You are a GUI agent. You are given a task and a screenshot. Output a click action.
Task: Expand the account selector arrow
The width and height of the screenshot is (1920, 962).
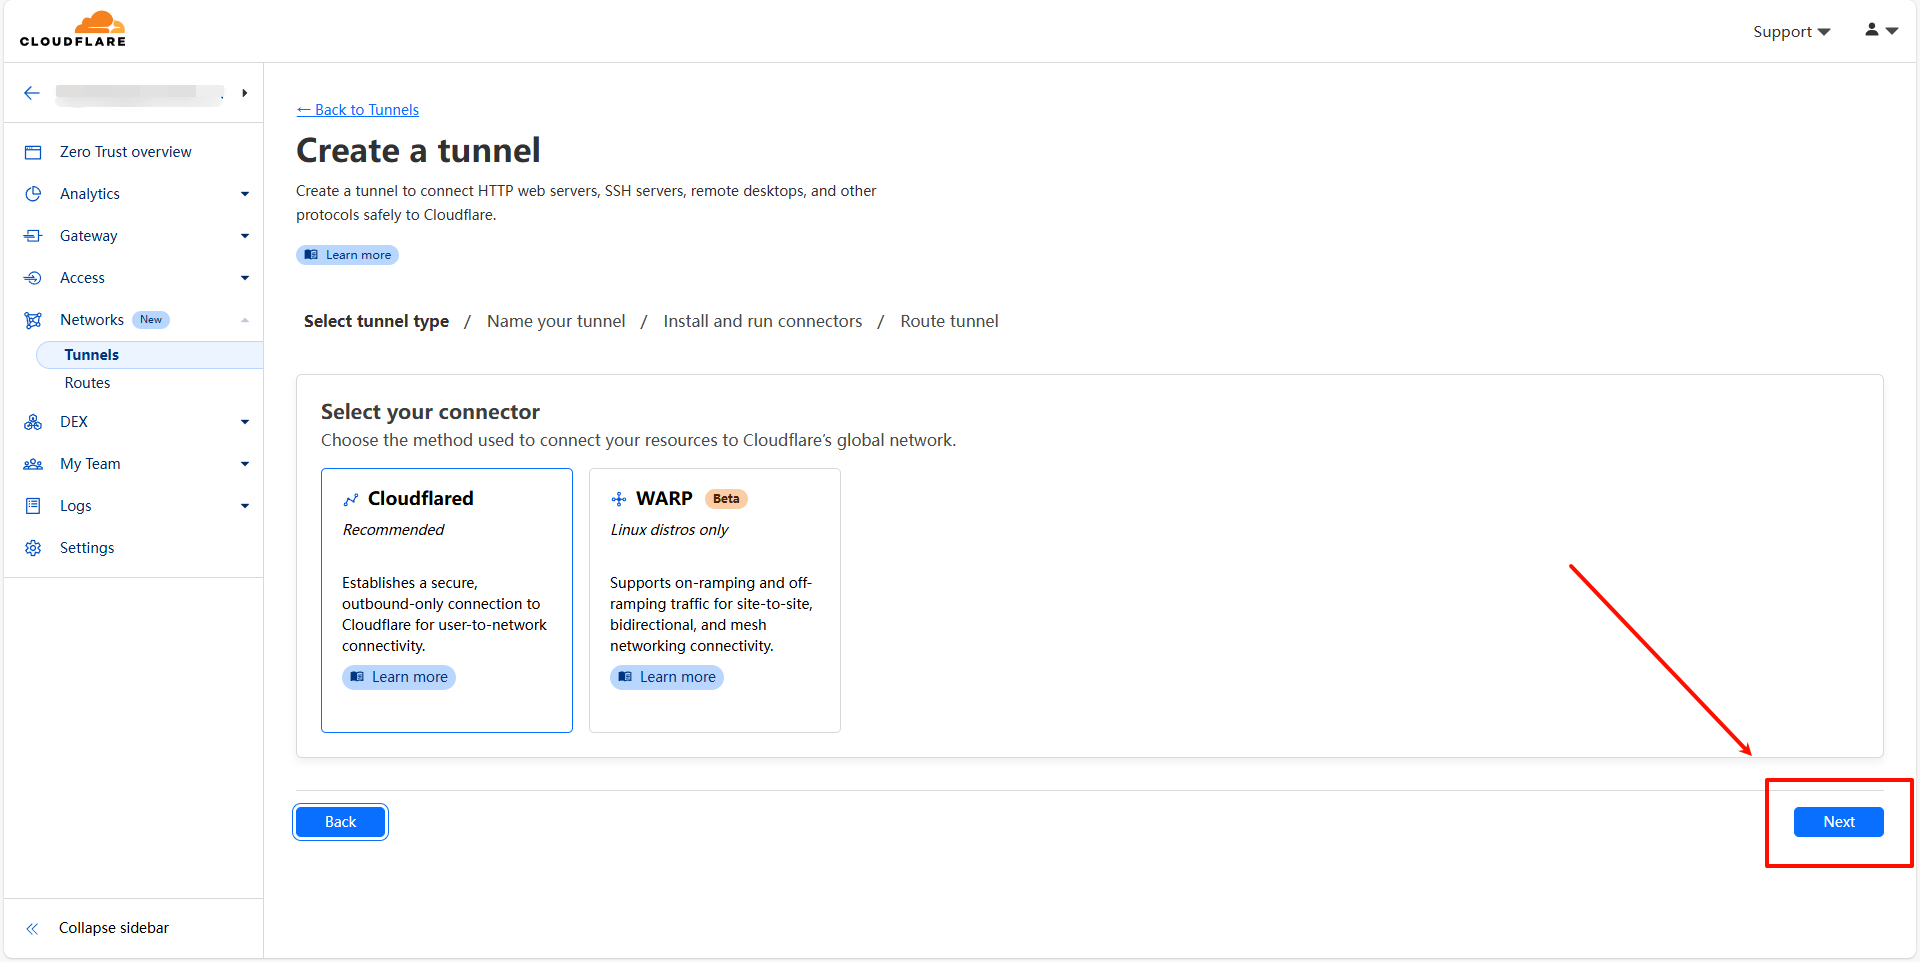244,93
